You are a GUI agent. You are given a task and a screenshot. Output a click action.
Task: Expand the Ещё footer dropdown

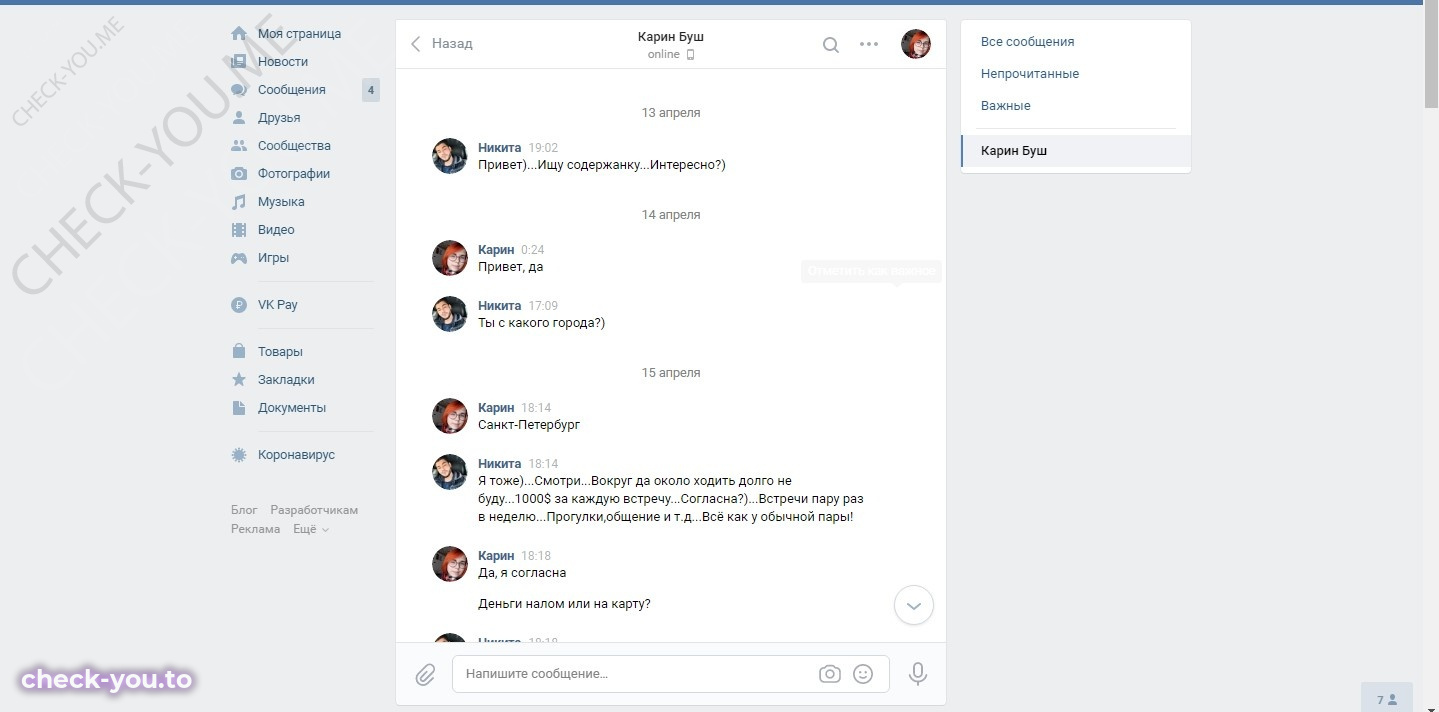click(x=311, y=529)
